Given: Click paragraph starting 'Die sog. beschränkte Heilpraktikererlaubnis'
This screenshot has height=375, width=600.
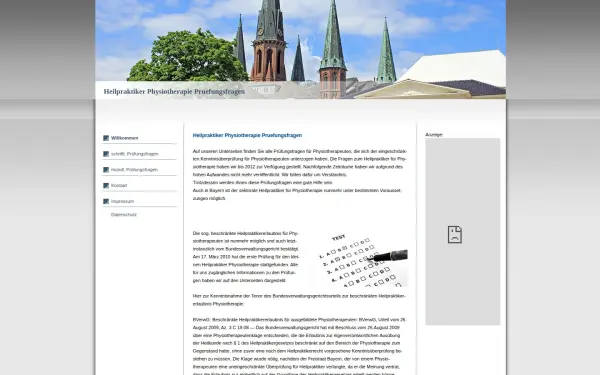Looking at the screenshot, I should (246, 257).
